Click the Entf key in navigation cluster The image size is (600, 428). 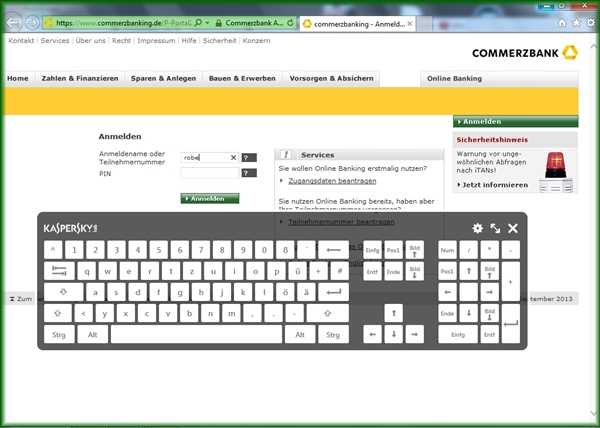point(372,271)
